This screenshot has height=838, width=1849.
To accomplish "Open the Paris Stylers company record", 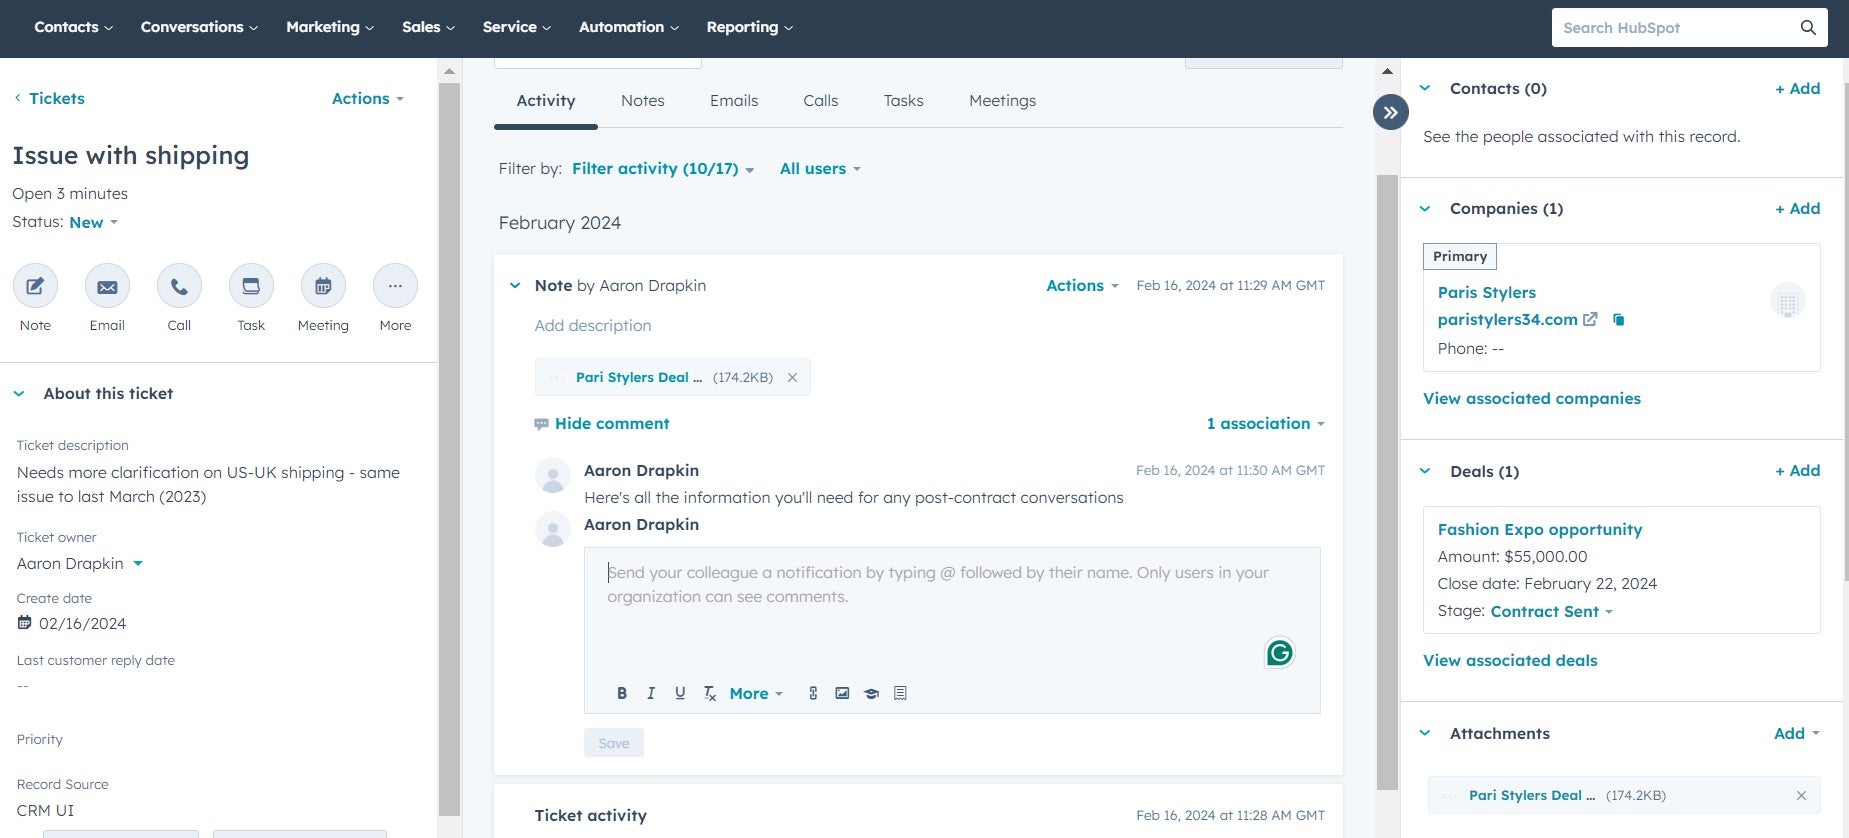I will [1486, 293].
